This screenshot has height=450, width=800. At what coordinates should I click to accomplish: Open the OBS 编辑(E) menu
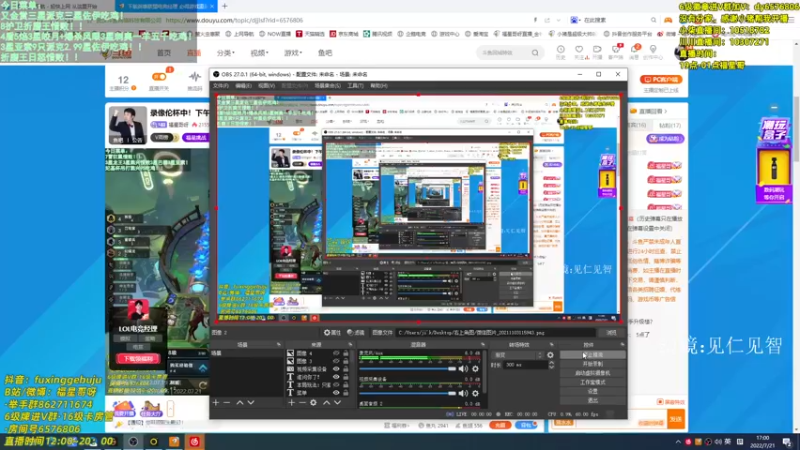point(243,86)
